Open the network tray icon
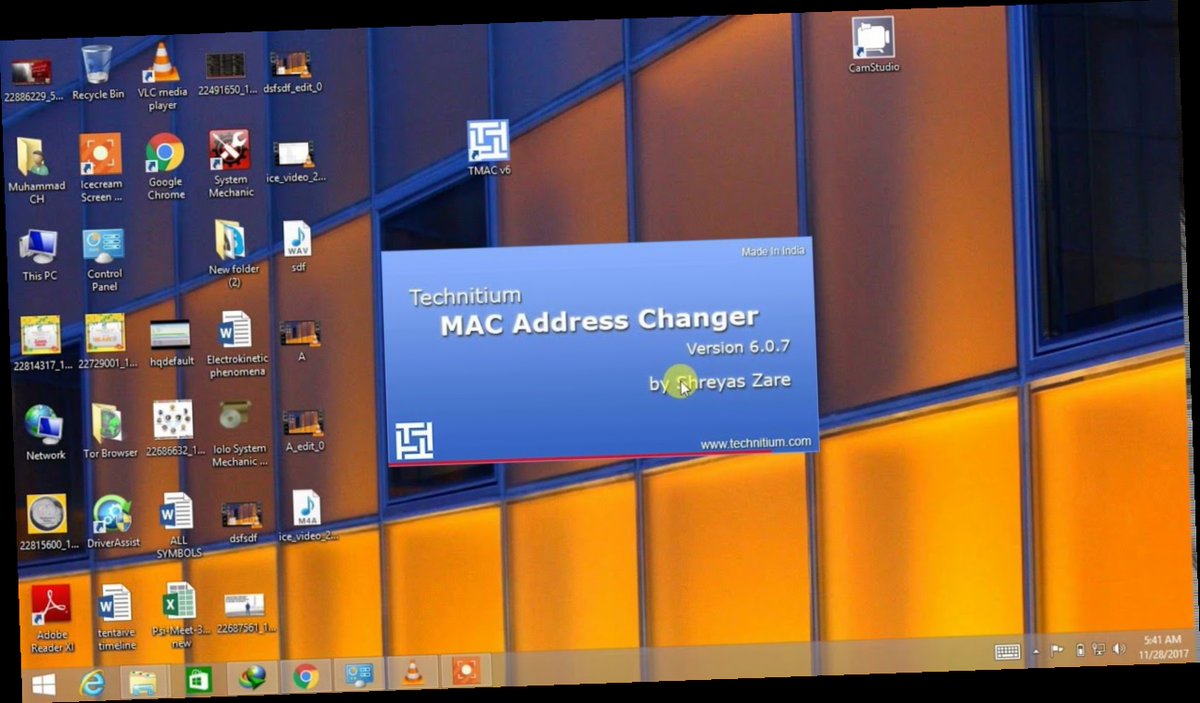This screenshot has height=703, width=1200. tap(1097, 648)
